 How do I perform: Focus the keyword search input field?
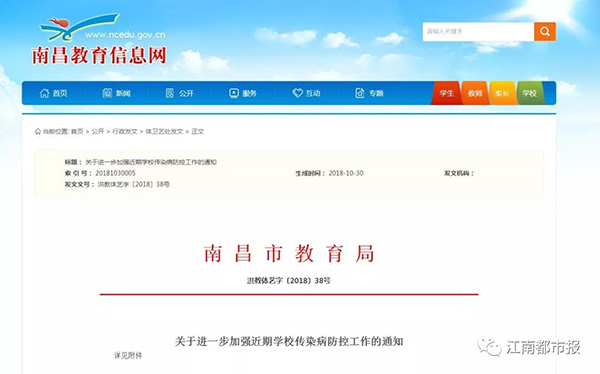[x=478, y=31]
